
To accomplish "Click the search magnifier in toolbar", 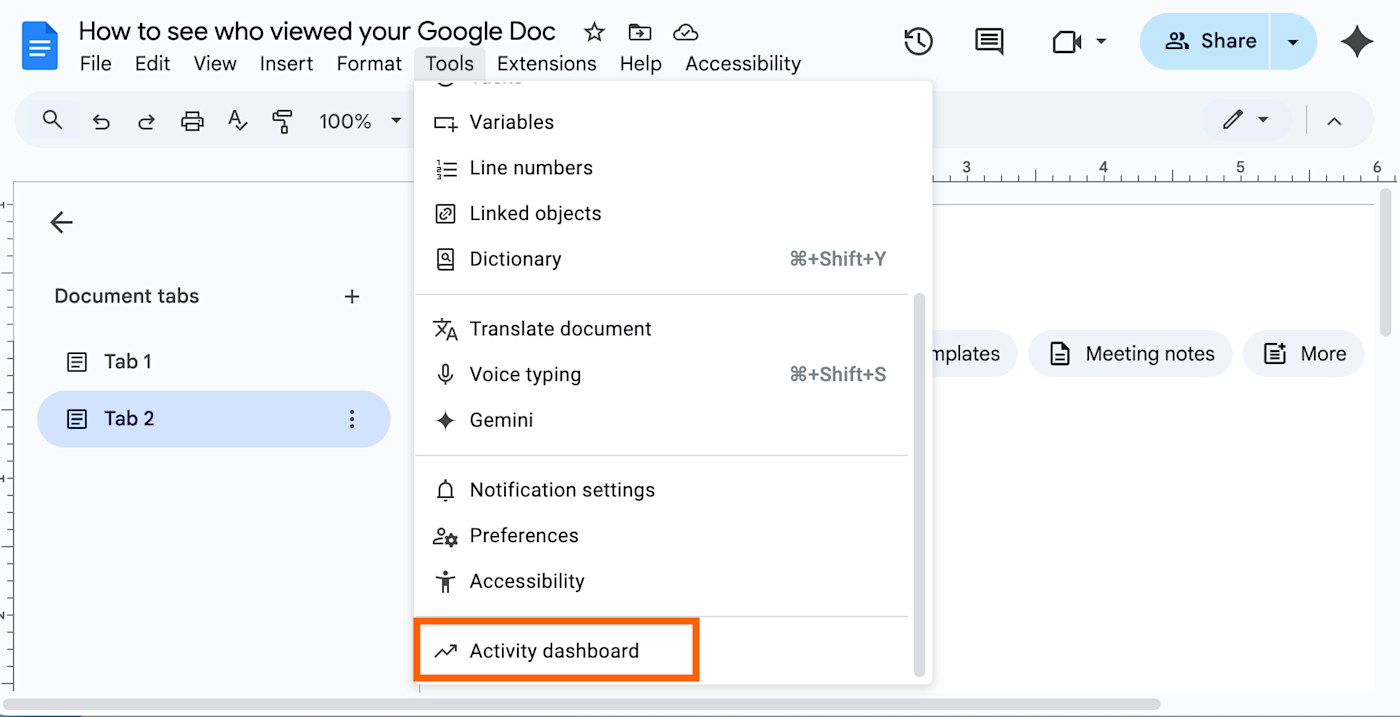I will point(53,121).
